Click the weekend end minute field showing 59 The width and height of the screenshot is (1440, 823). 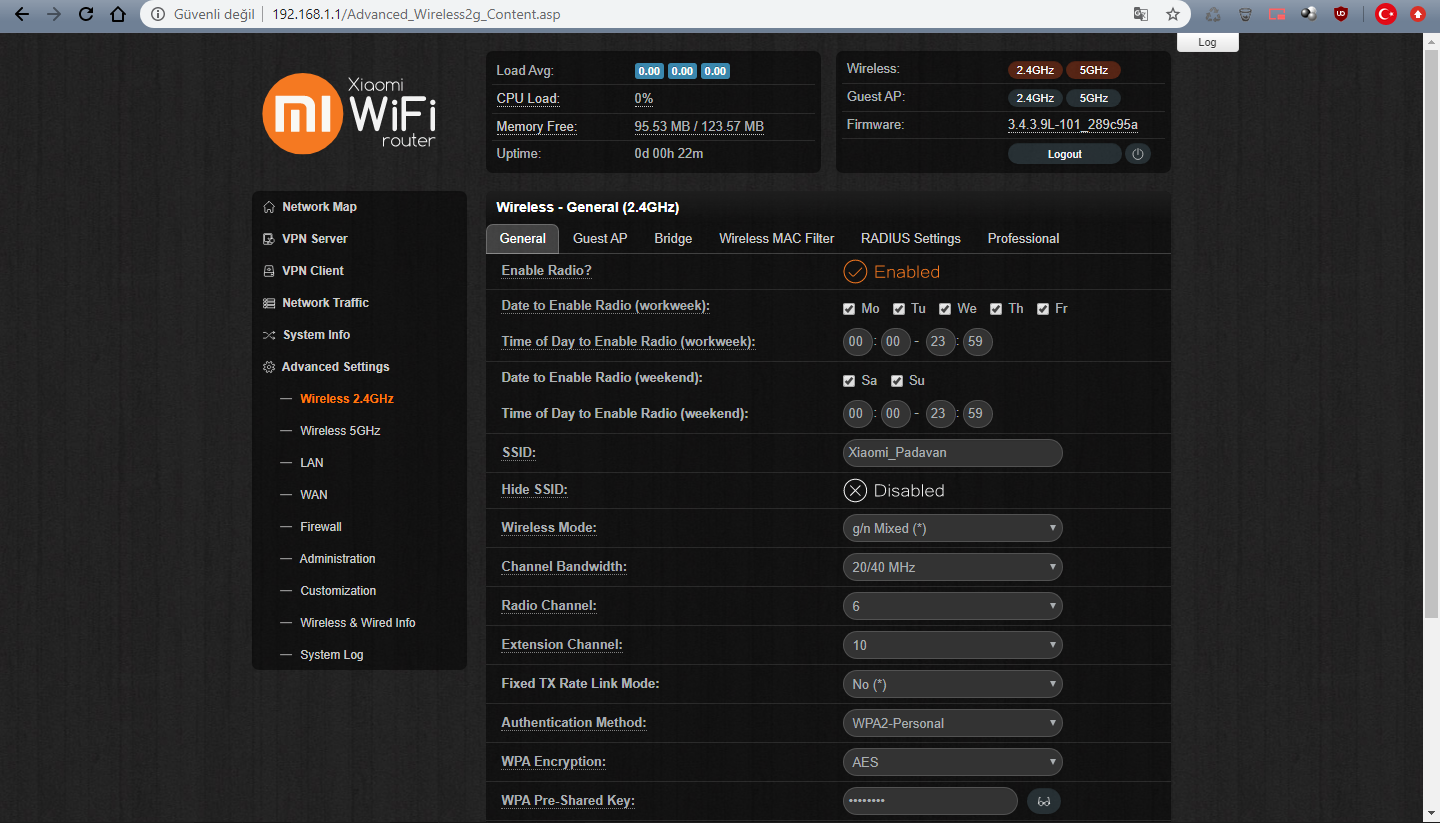976,414
